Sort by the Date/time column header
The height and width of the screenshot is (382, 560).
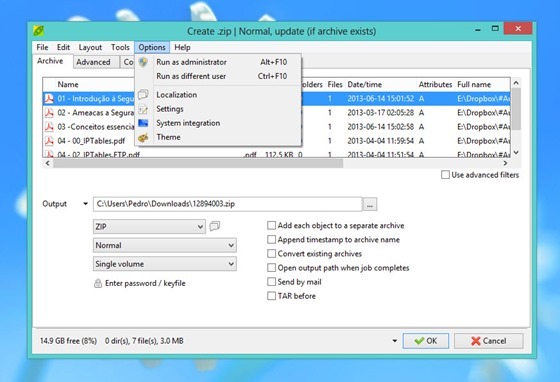point(365,85)
